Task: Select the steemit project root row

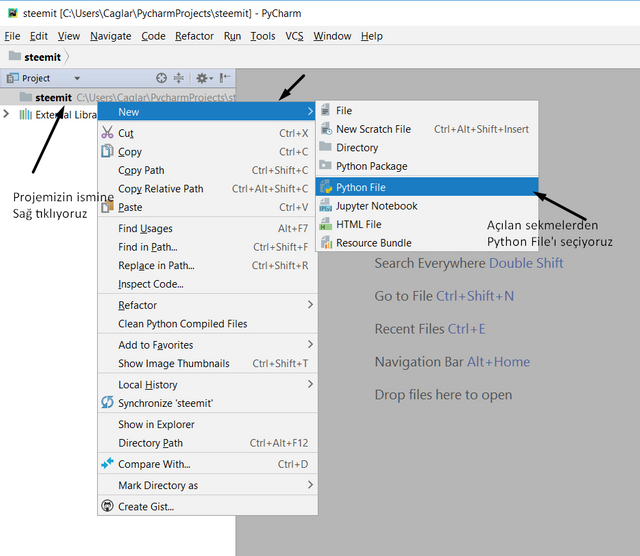Action: pos(118,97)
